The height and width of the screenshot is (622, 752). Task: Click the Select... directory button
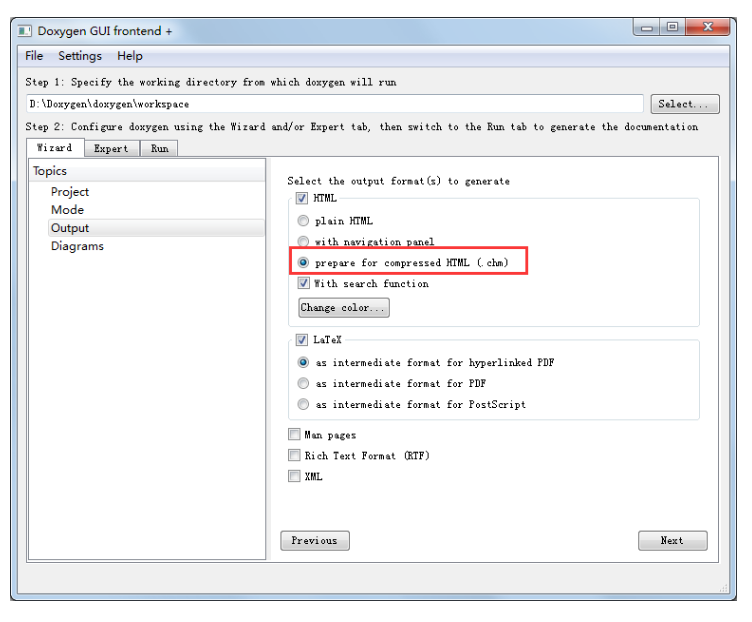coord(685,104)
